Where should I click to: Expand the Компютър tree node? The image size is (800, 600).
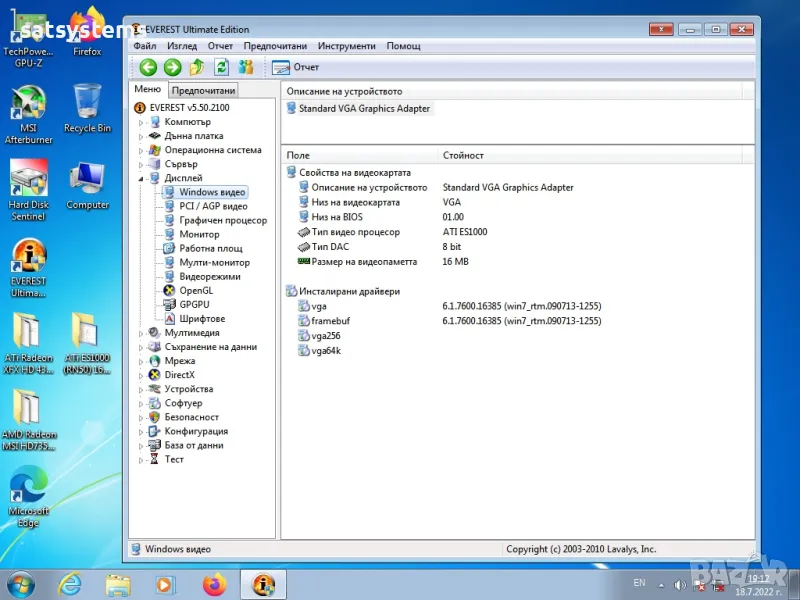click(x=140, y=122)
